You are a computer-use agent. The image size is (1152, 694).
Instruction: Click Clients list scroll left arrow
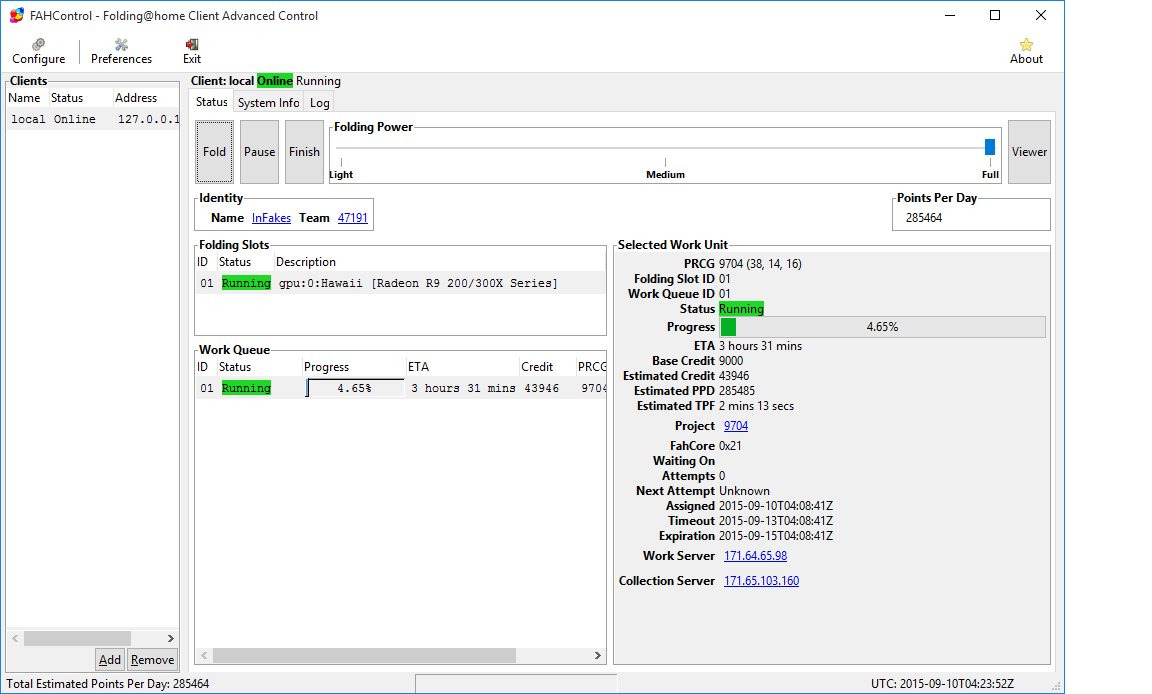(x=15, y=639)
